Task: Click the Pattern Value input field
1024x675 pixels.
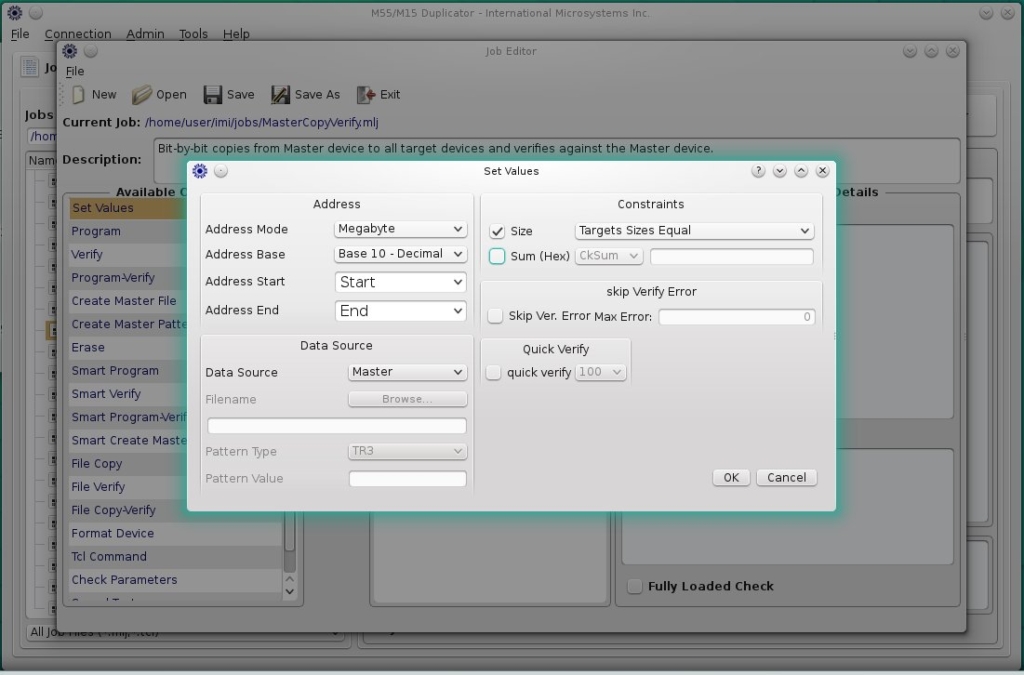Action: point(408,479)
